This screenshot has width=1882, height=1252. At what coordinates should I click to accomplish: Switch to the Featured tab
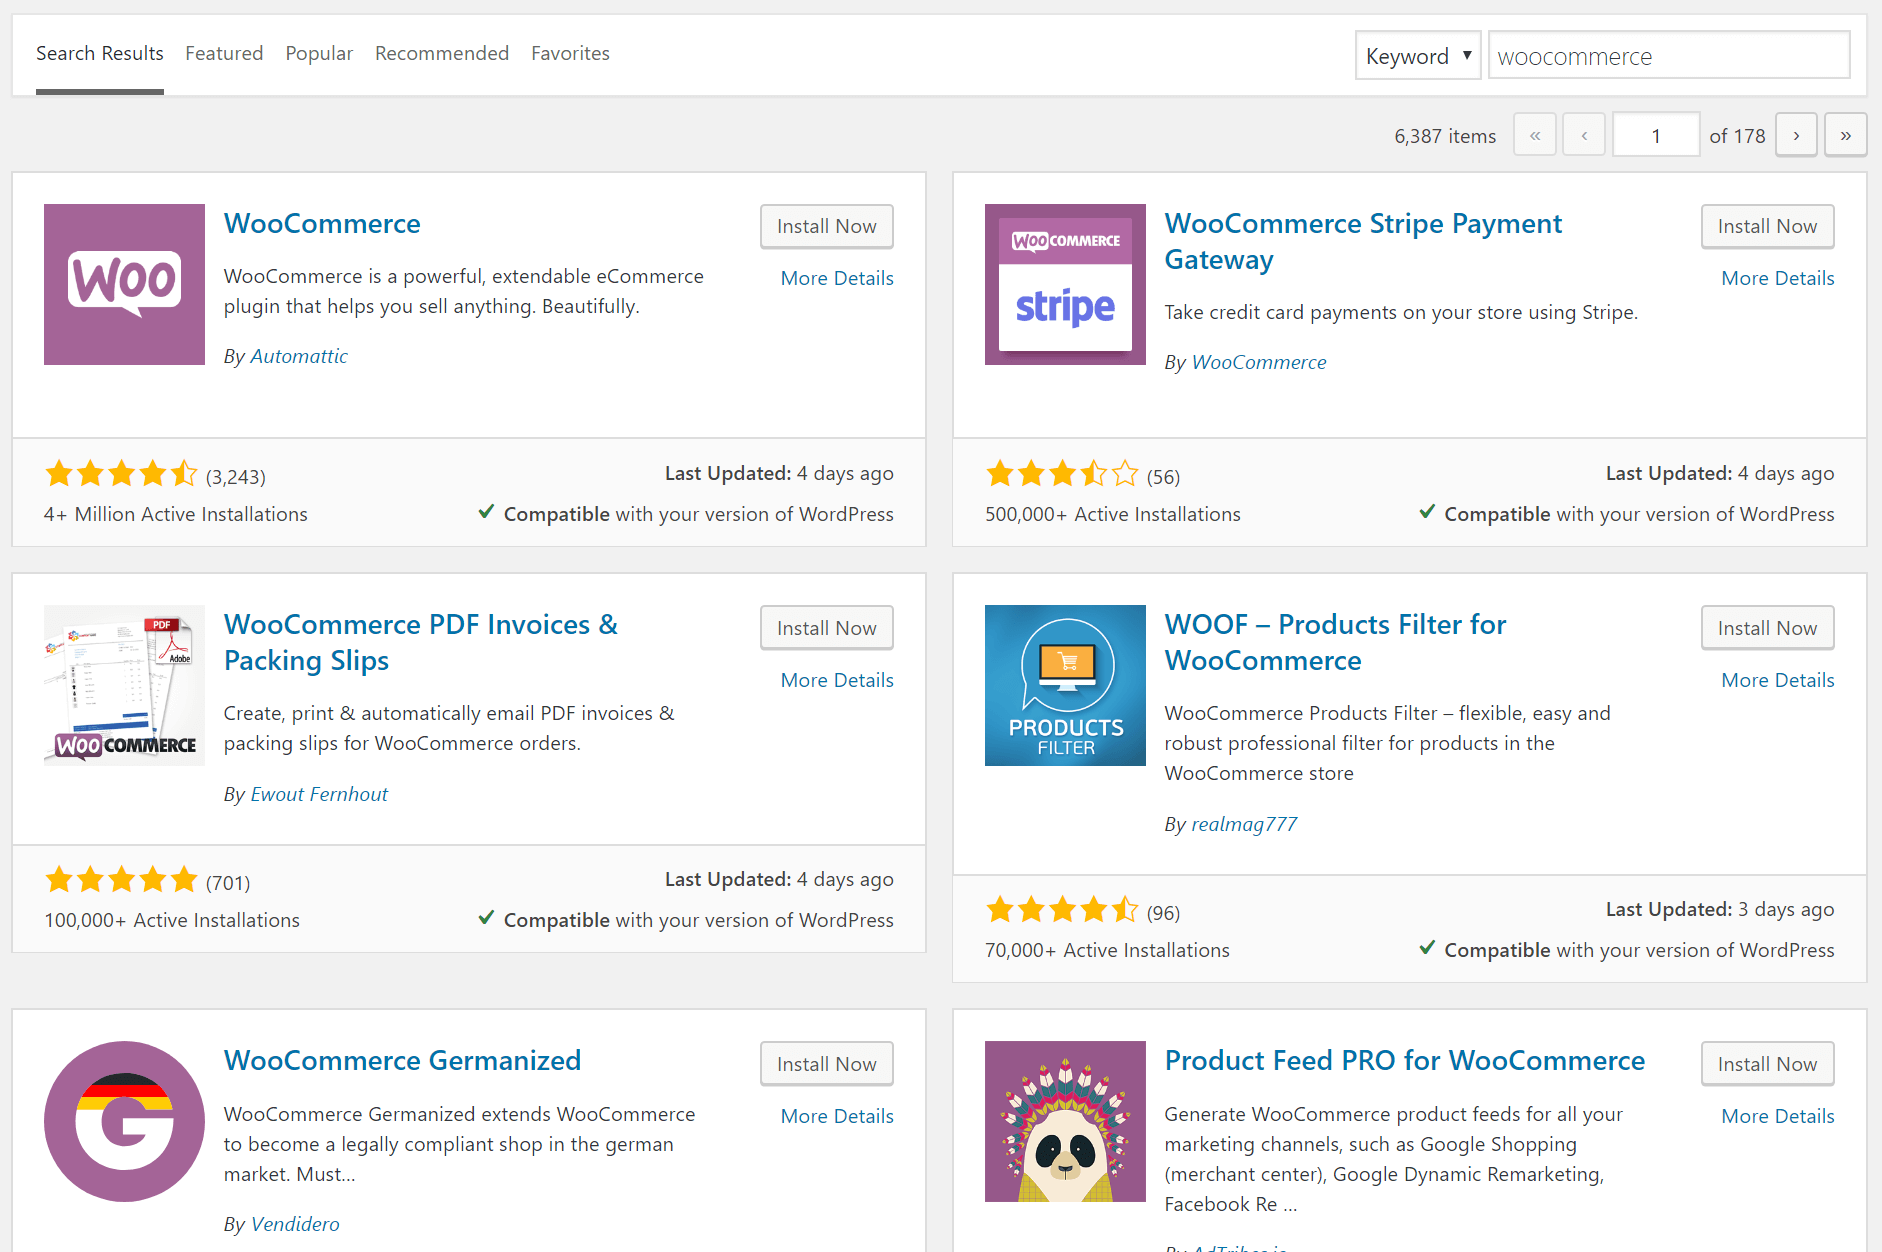224,53
